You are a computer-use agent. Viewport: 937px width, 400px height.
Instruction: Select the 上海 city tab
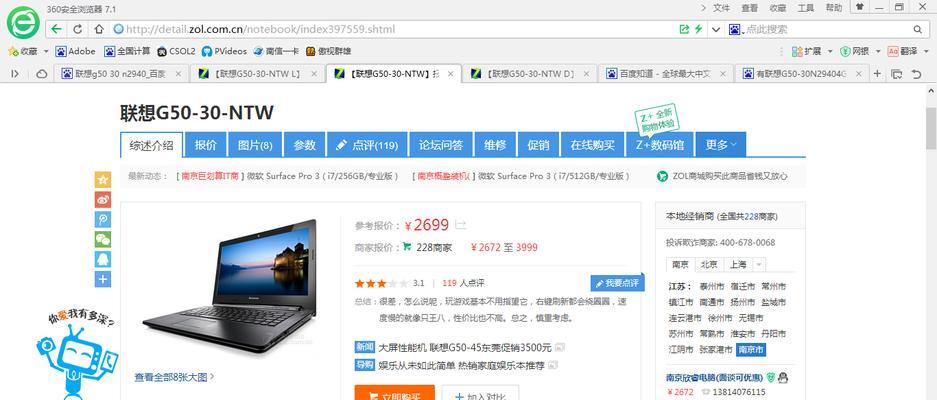[x=738, y=264]
